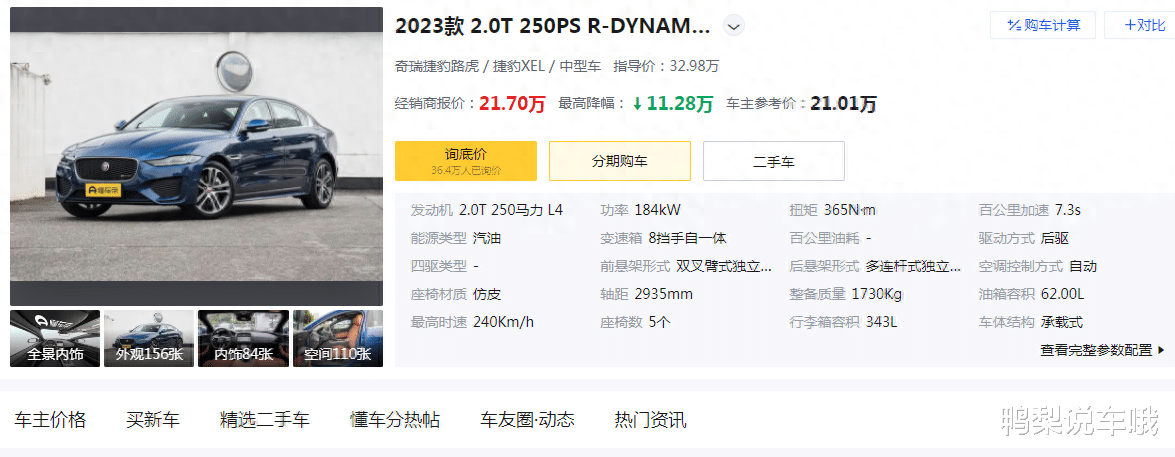Click the top speed value 240Km/h
Viewport: 1175px width, 457px height.
coord(504,322)
